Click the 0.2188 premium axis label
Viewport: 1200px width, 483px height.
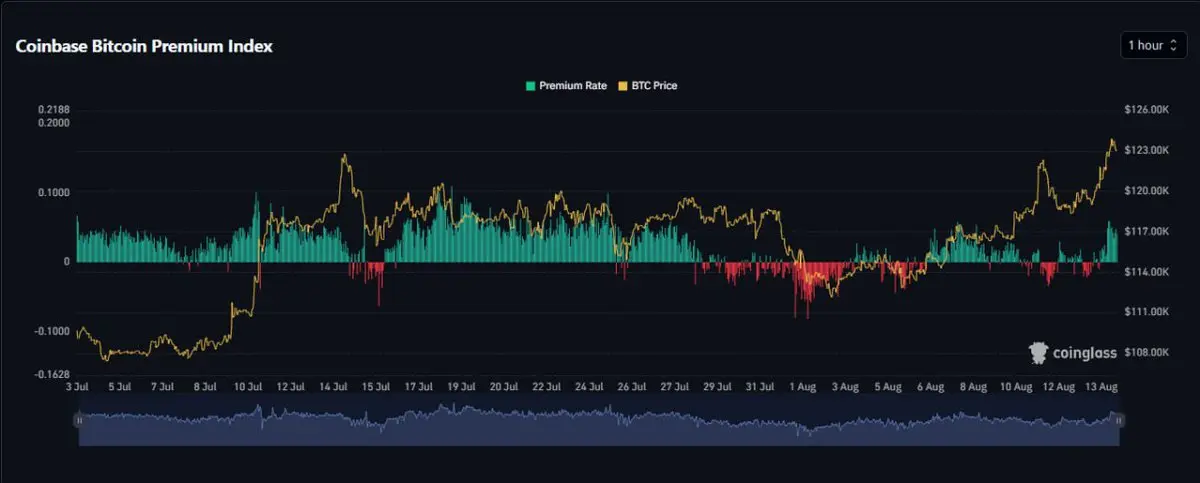click(53, 109)
